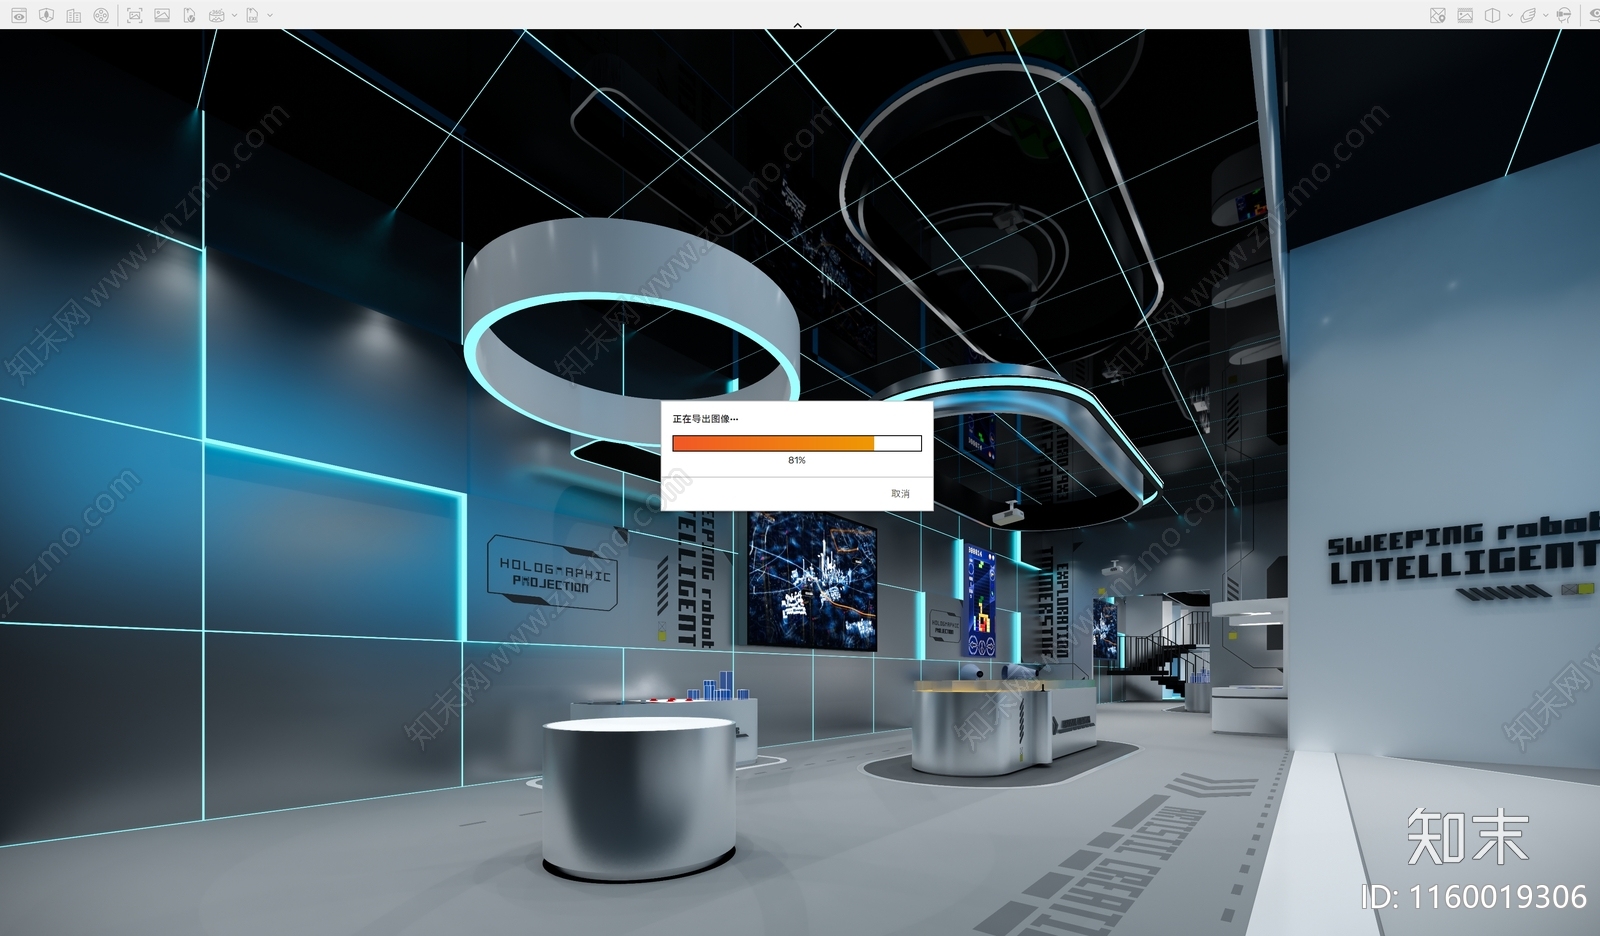The image size is (1600, 936).
Task: Click the framed picture screenshot icon
Action: [134, 15]
